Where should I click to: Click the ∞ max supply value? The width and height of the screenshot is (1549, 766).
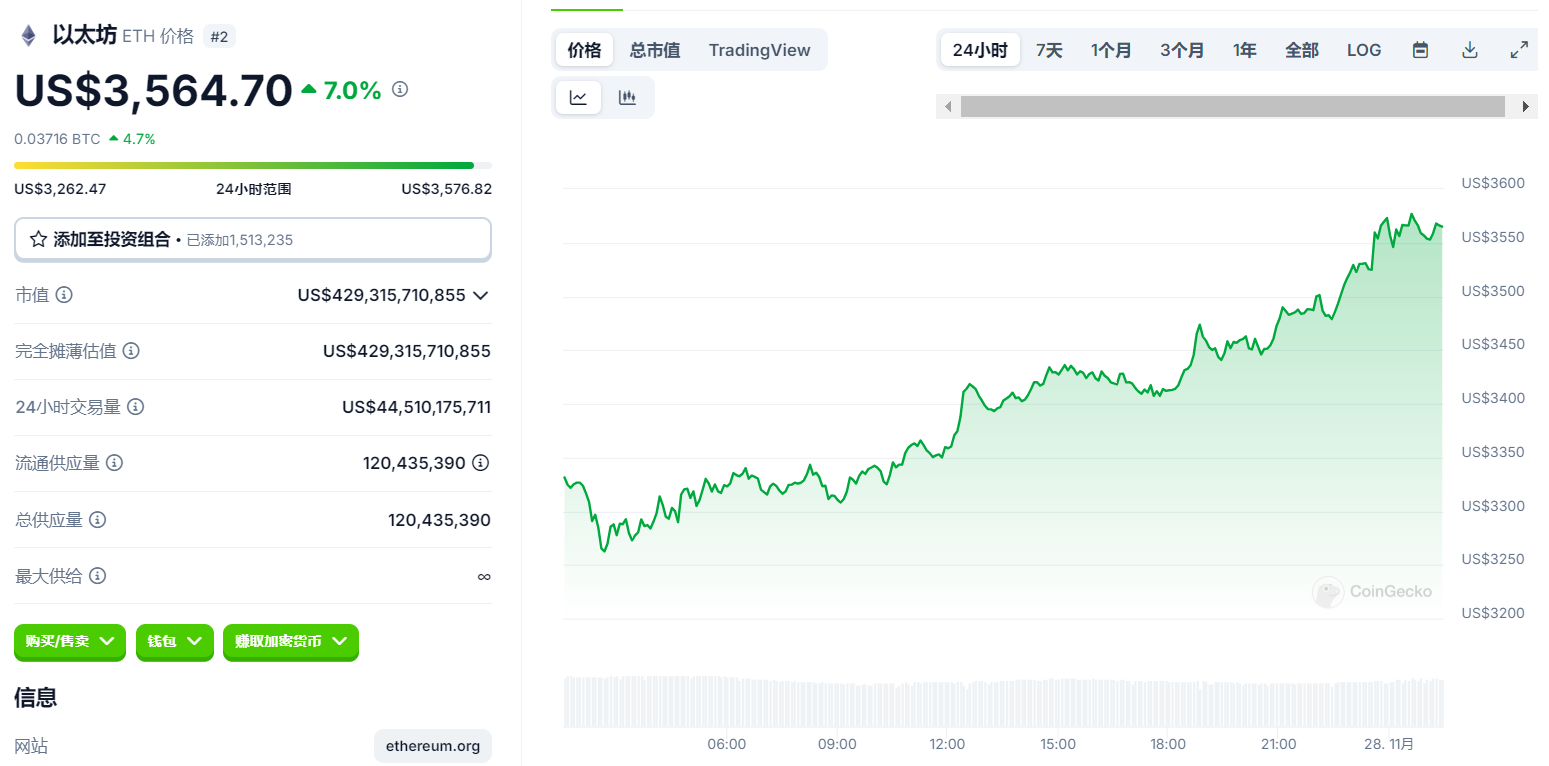[484, 576]
